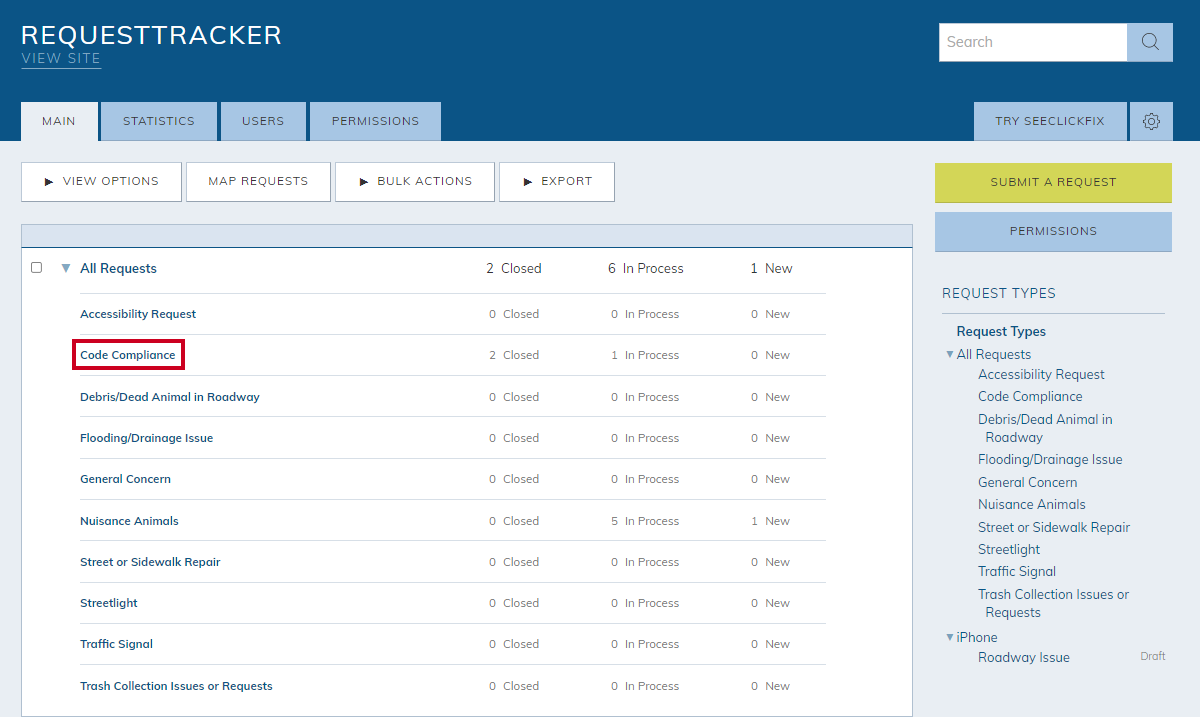The image size is (1200, 717).
Task: Follow the View Site link
Action: [61, 59]
